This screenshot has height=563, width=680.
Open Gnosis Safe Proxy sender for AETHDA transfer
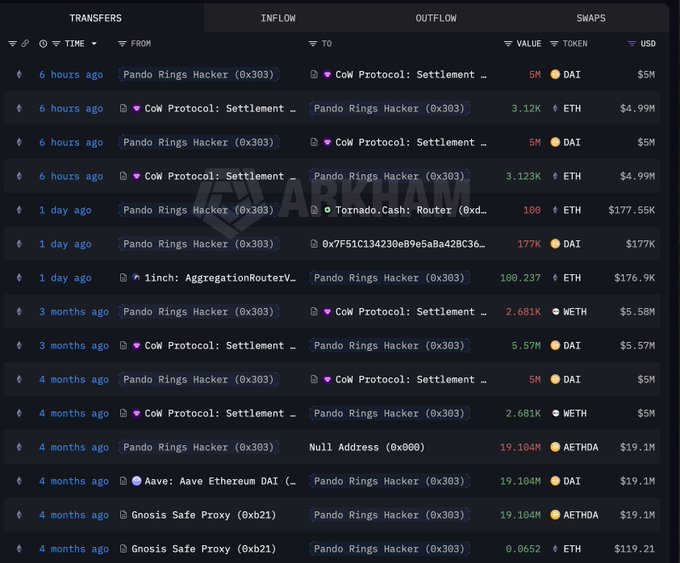coord(203,515)
